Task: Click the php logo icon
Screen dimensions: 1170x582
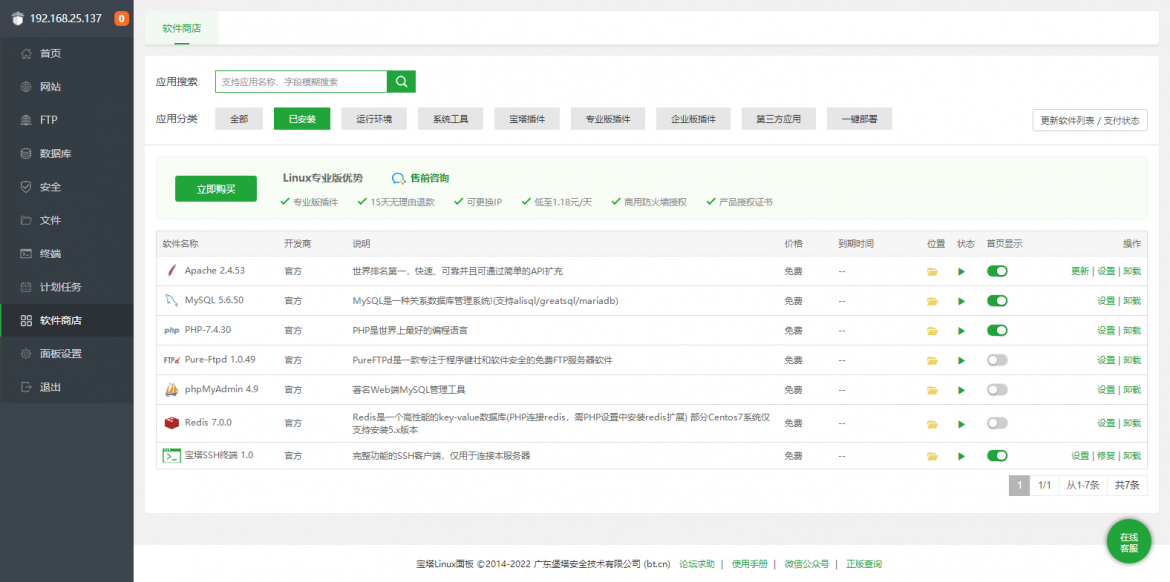Action: (x=172, y=331)
